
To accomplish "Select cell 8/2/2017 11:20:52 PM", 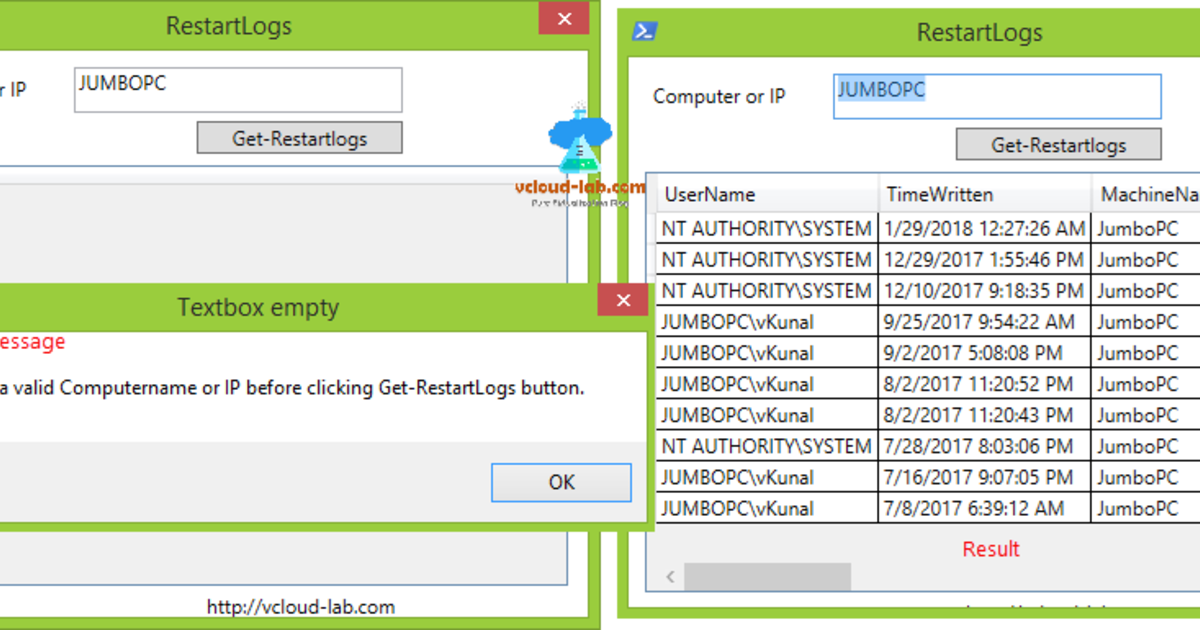I will tap(984, 383).
